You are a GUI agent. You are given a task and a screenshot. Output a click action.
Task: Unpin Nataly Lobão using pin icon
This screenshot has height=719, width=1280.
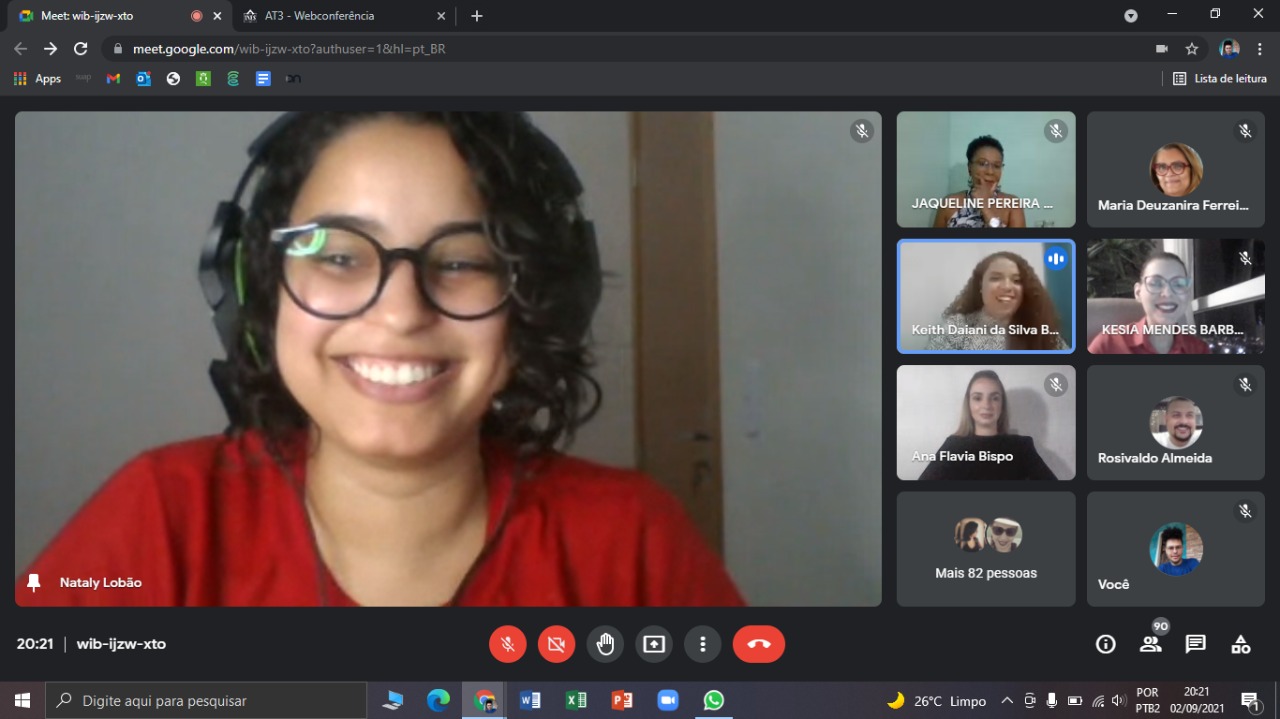pos(34,582)
